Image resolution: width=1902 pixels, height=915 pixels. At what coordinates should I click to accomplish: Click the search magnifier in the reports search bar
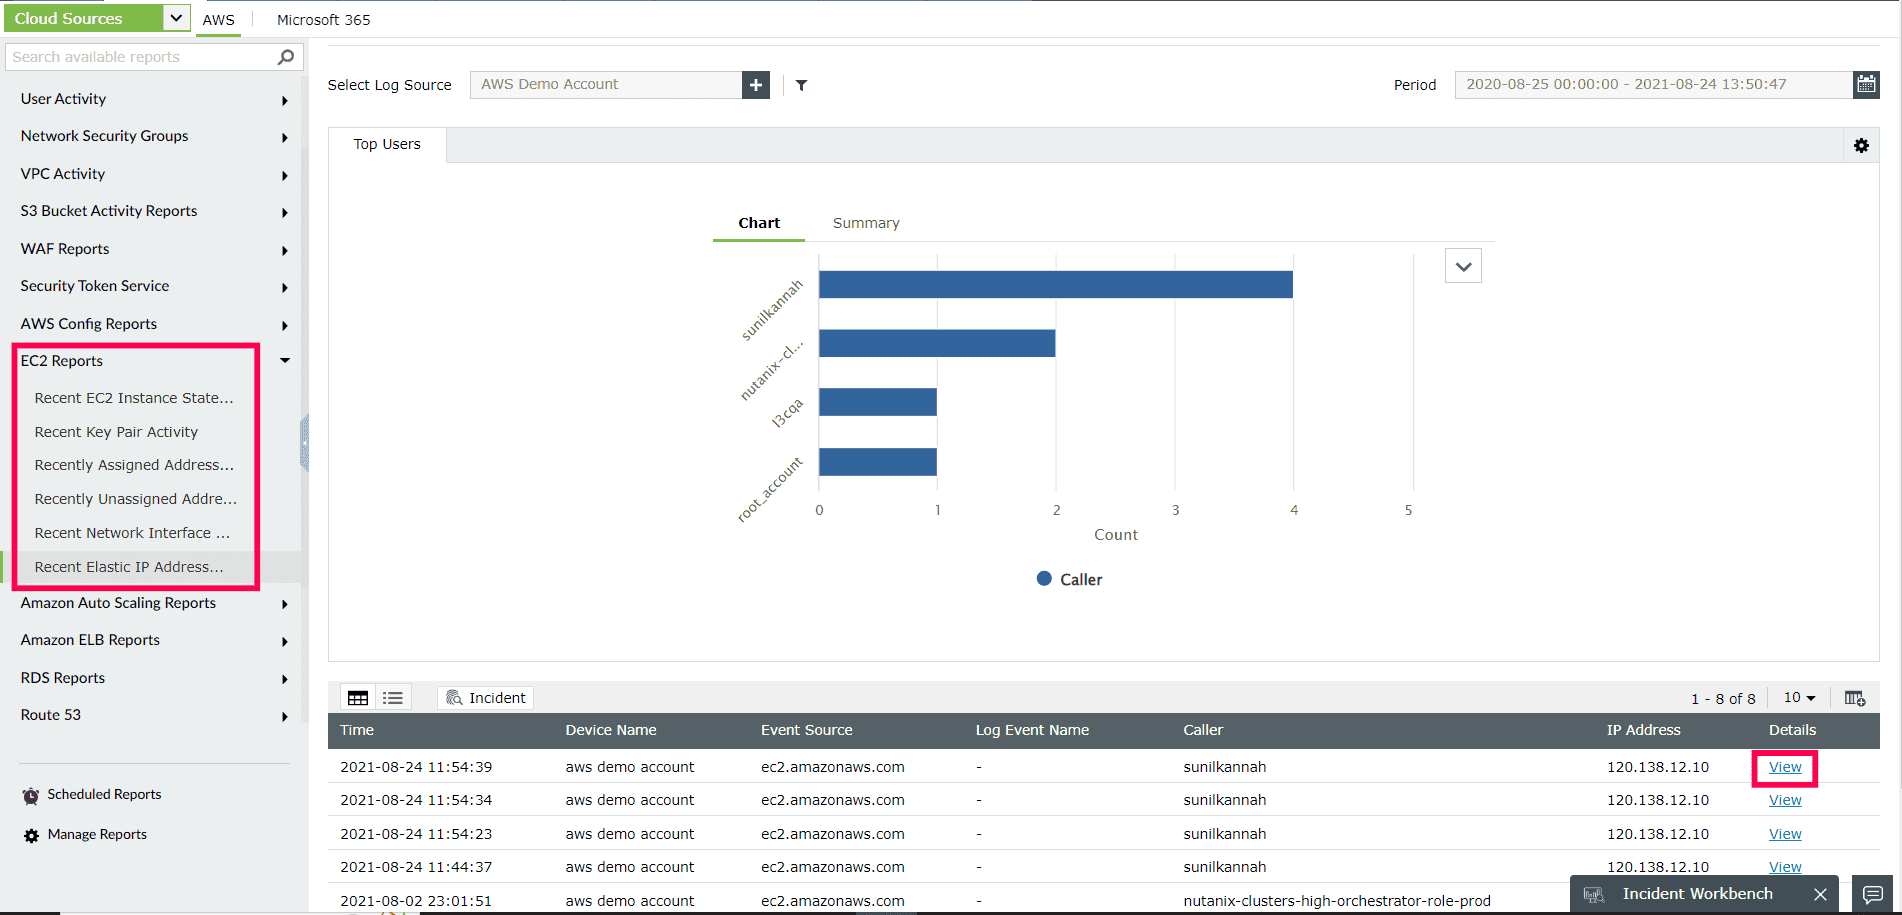285,56
